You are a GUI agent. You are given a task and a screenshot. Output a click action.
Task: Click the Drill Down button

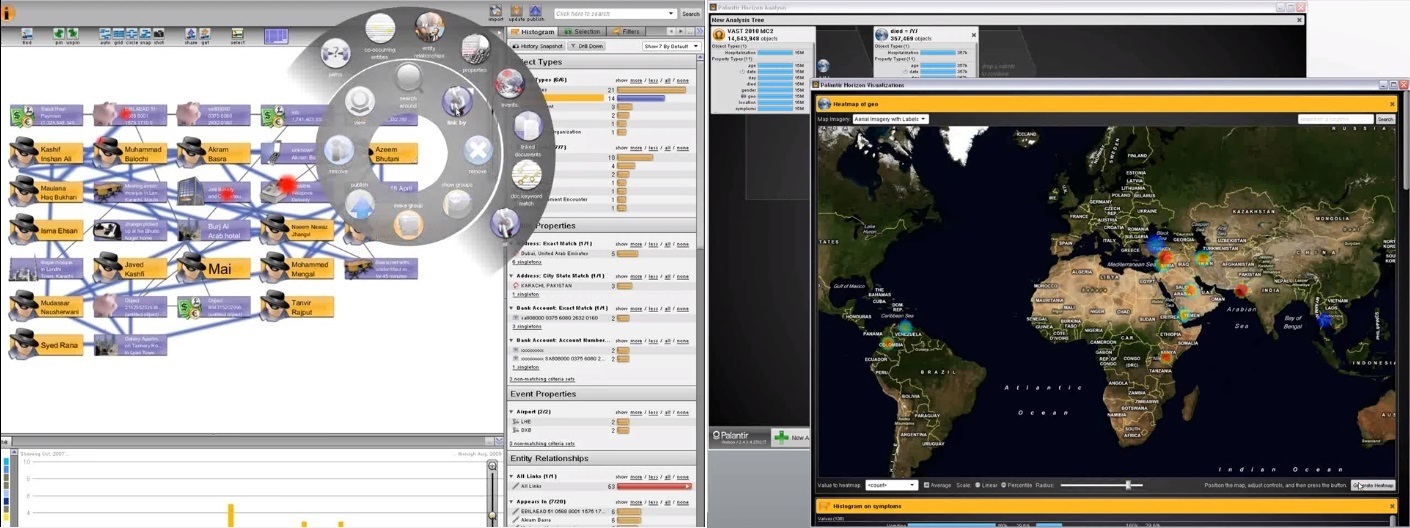point(587,46)
